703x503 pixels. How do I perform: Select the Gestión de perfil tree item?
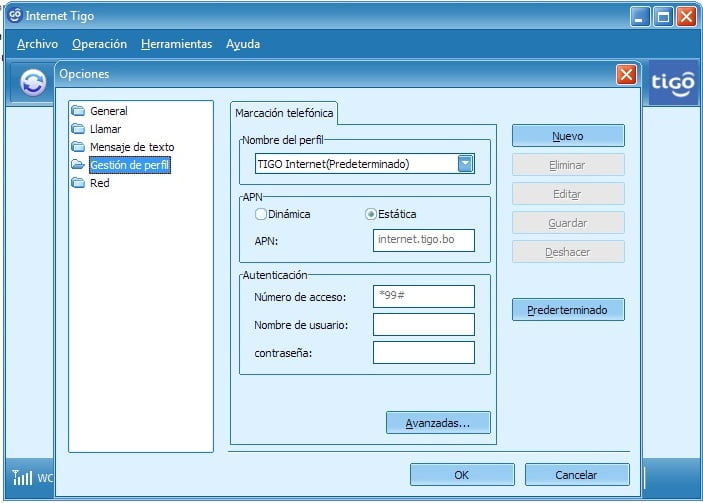coord(130,165)
